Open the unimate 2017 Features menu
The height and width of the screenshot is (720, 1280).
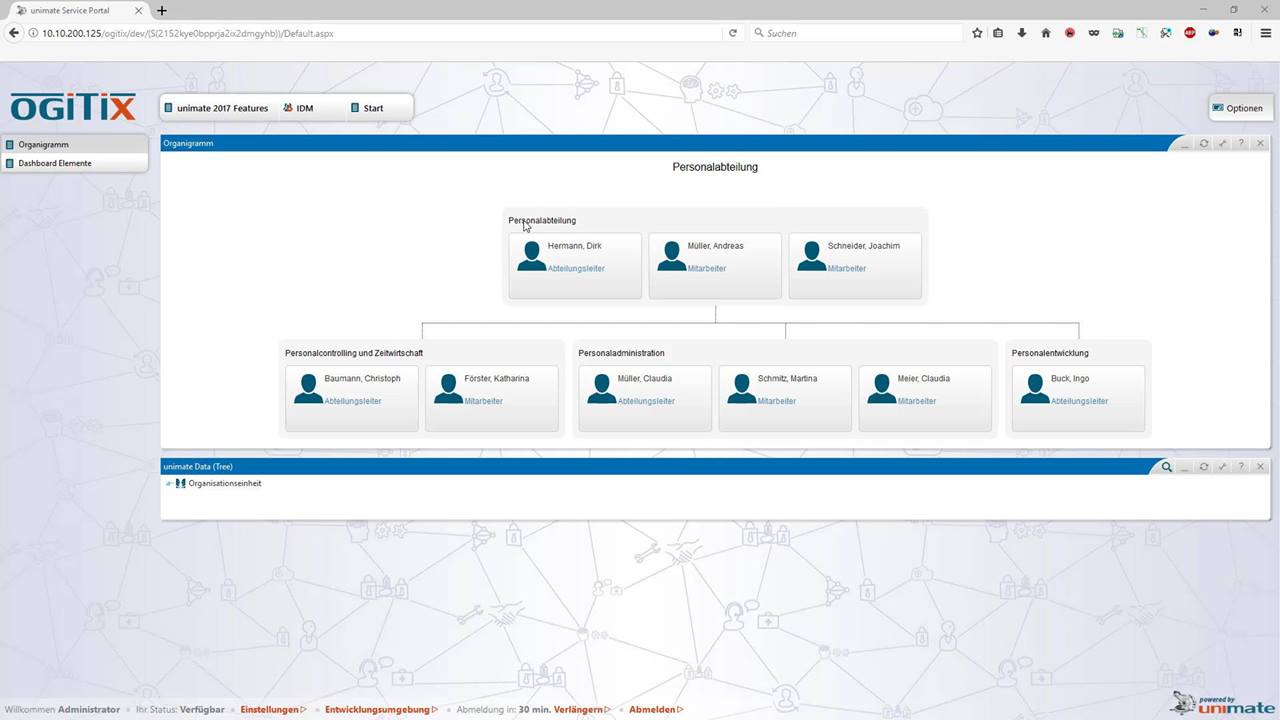pos(216,108)
